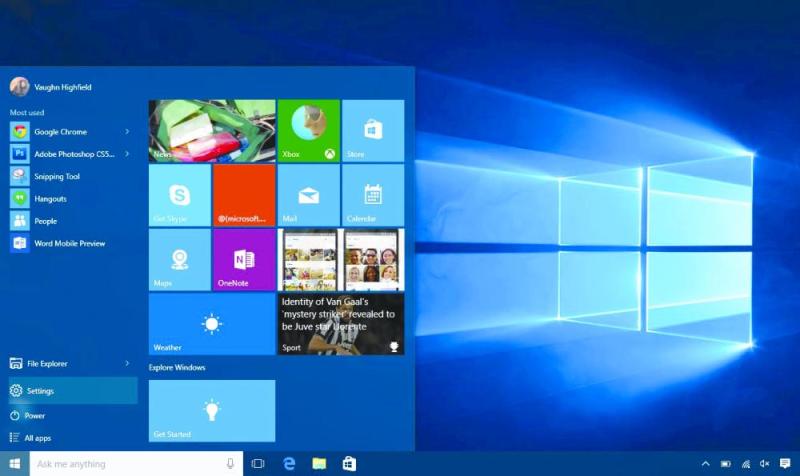The image size is (800, 476).
Task: Click the battery icon in system tray
Action: (x=726, y=464)
